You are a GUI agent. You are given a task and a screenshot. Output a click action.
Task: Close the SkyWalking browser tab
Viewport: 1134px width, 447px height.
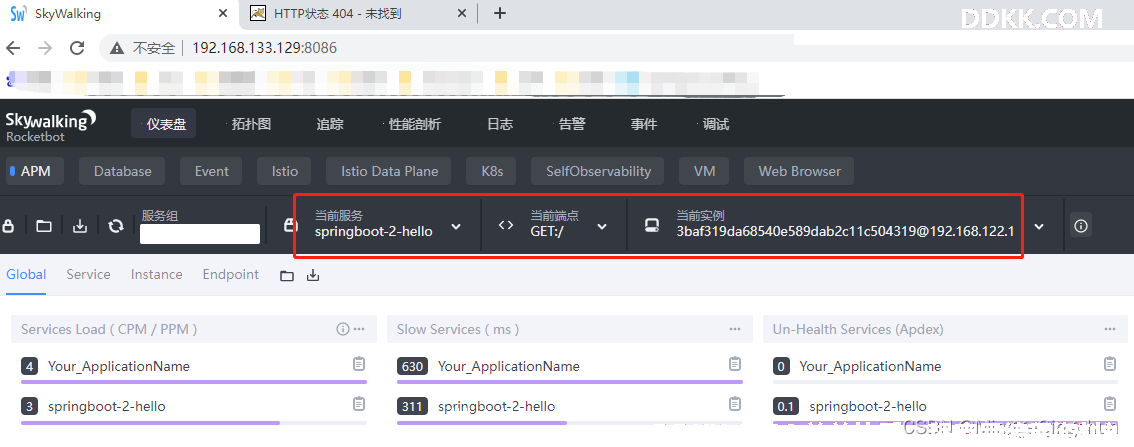pos(224,13)
